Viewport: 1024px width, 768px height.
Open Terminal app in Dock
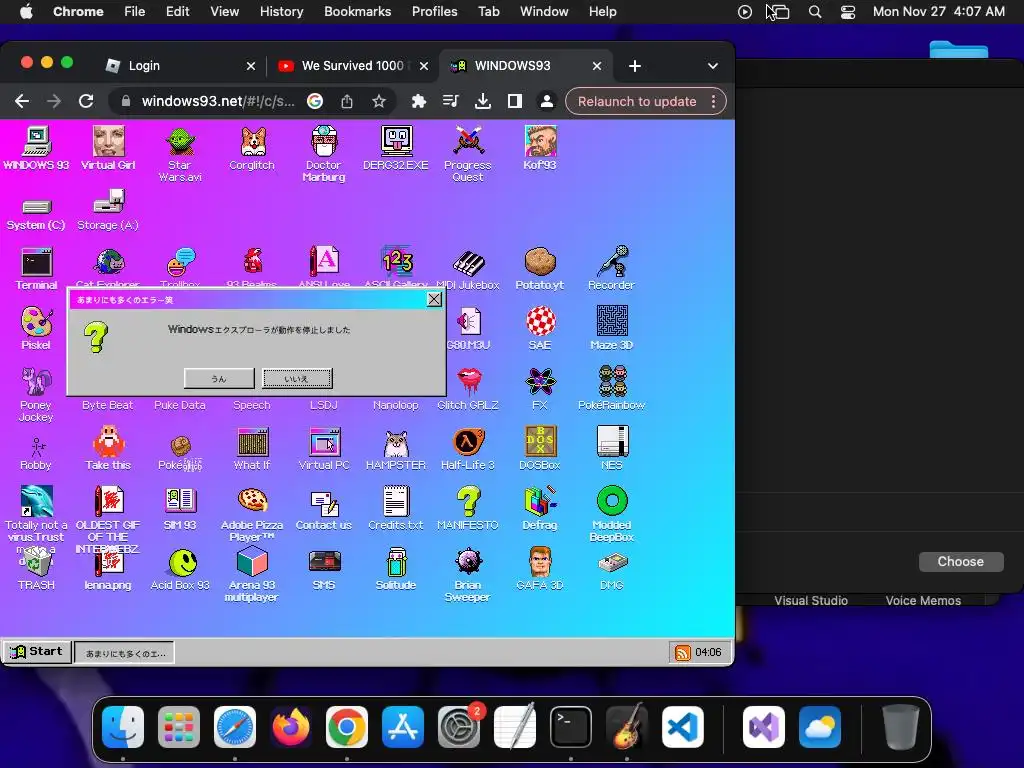[571, 727]
